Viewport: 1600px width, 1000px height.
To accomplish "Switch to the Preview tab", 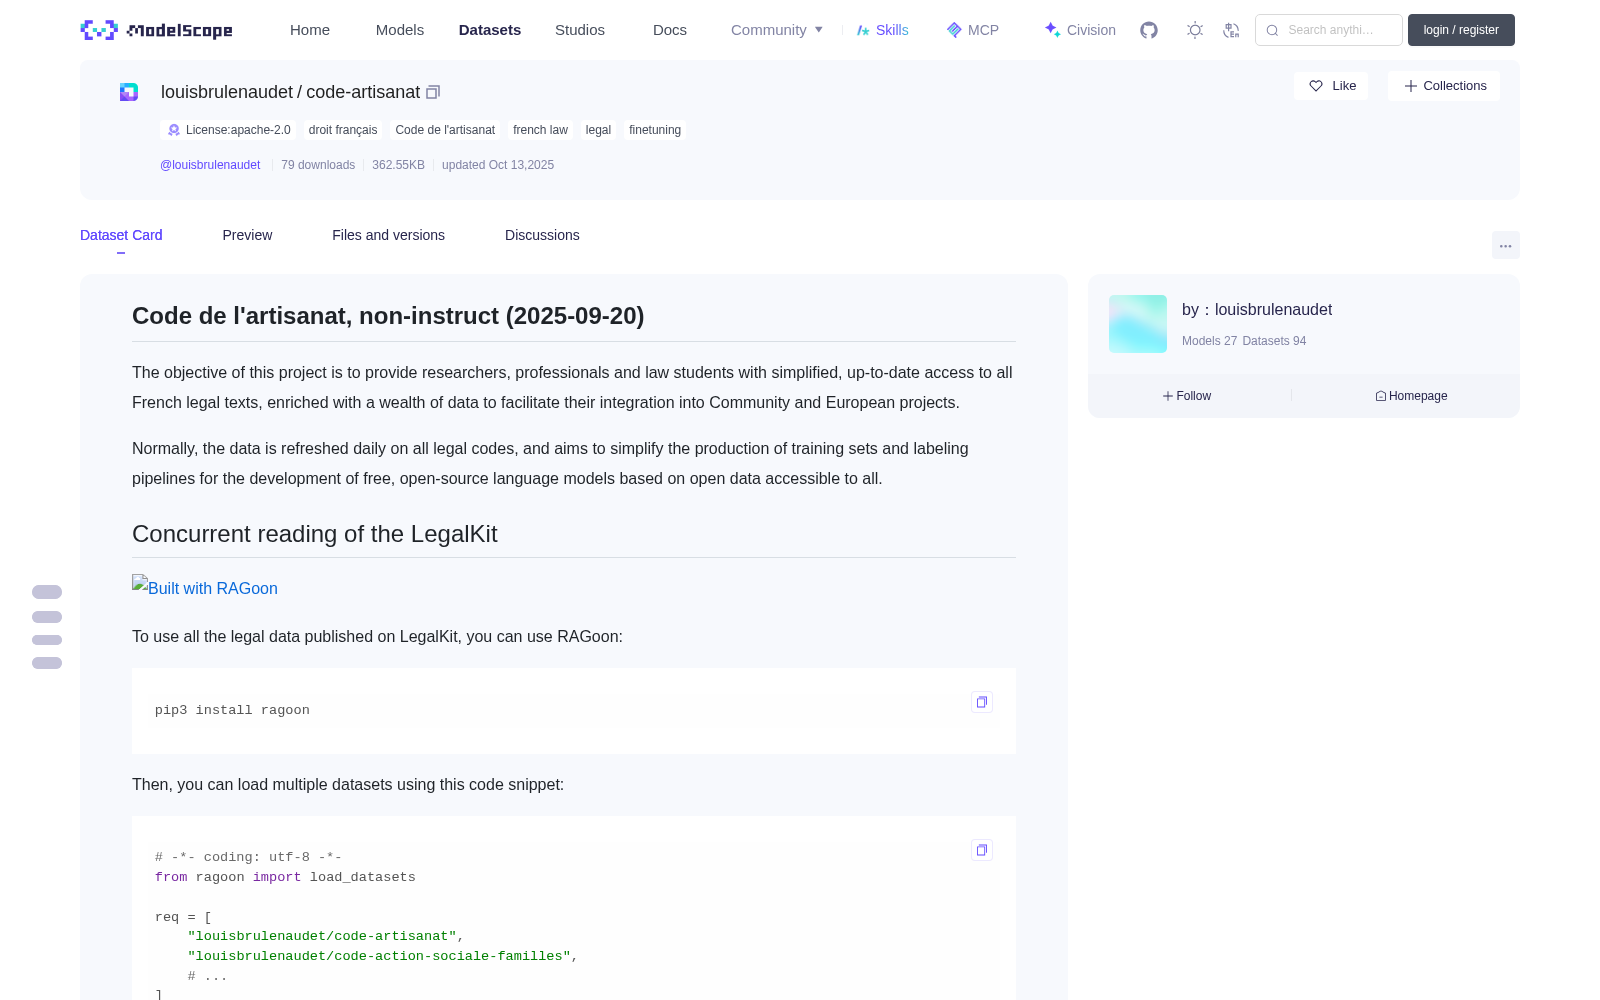I will point(247,235).
